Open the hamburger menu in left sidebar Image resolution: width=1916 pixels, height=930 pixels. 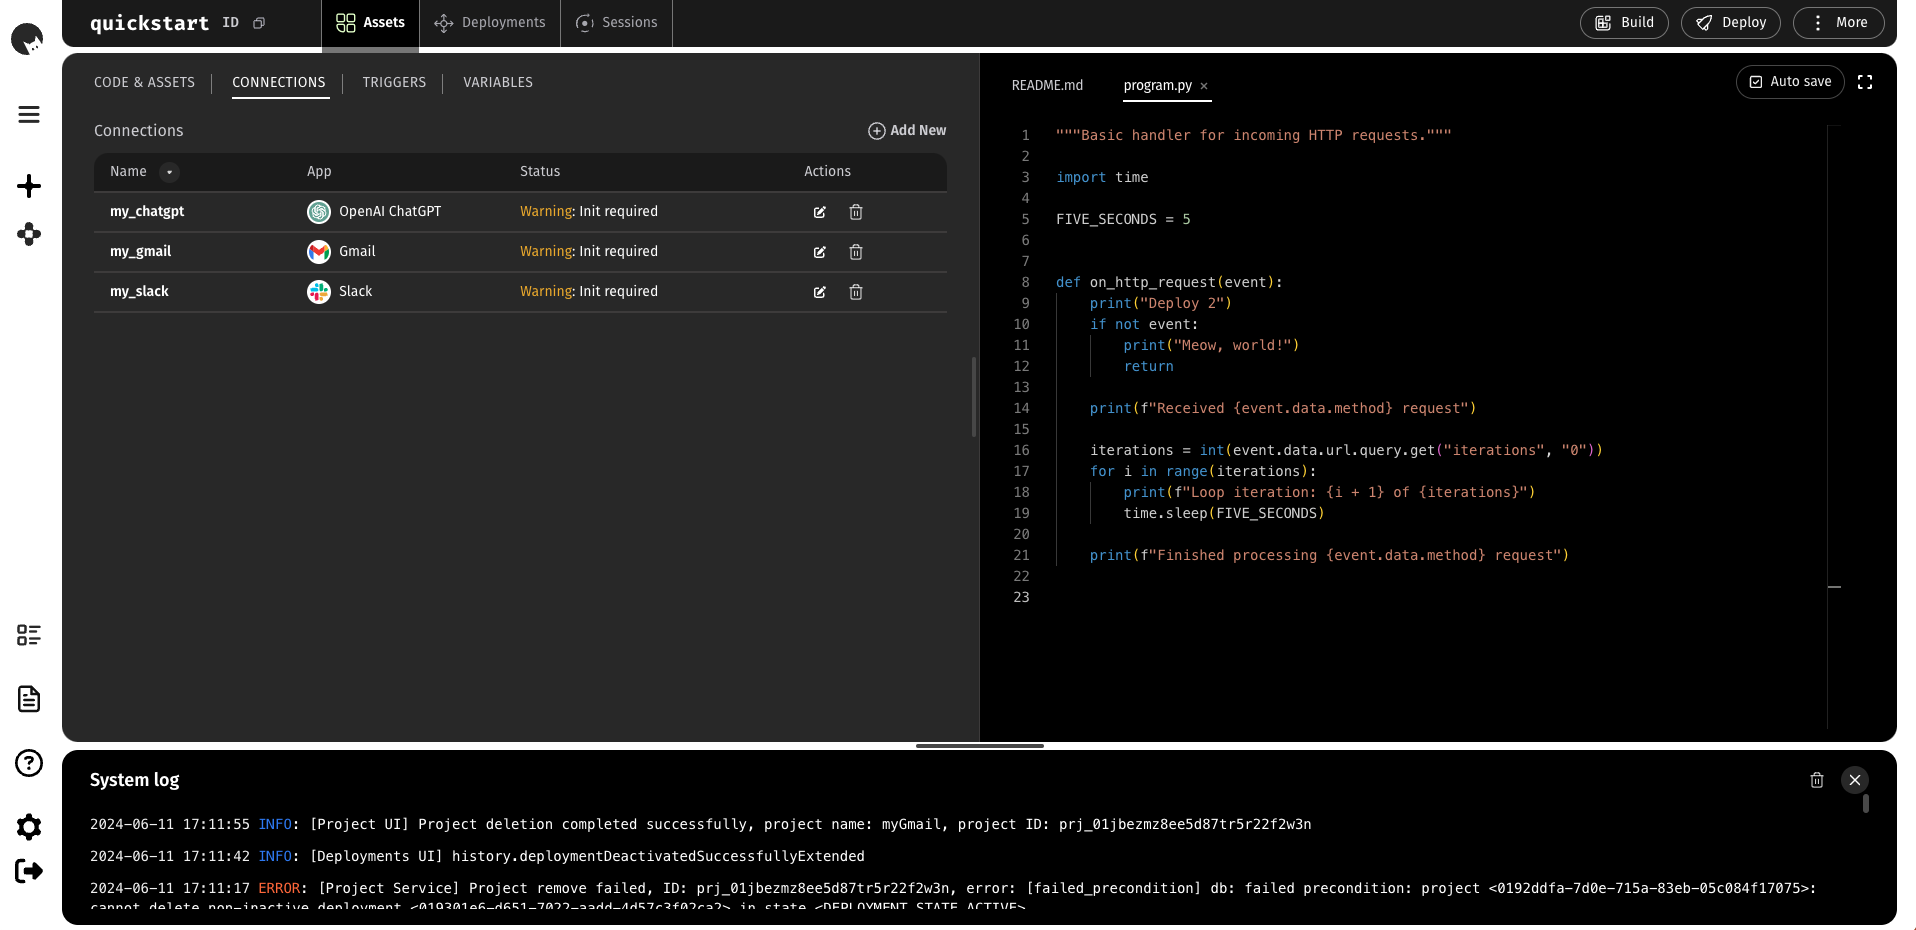tap(29, 115)
